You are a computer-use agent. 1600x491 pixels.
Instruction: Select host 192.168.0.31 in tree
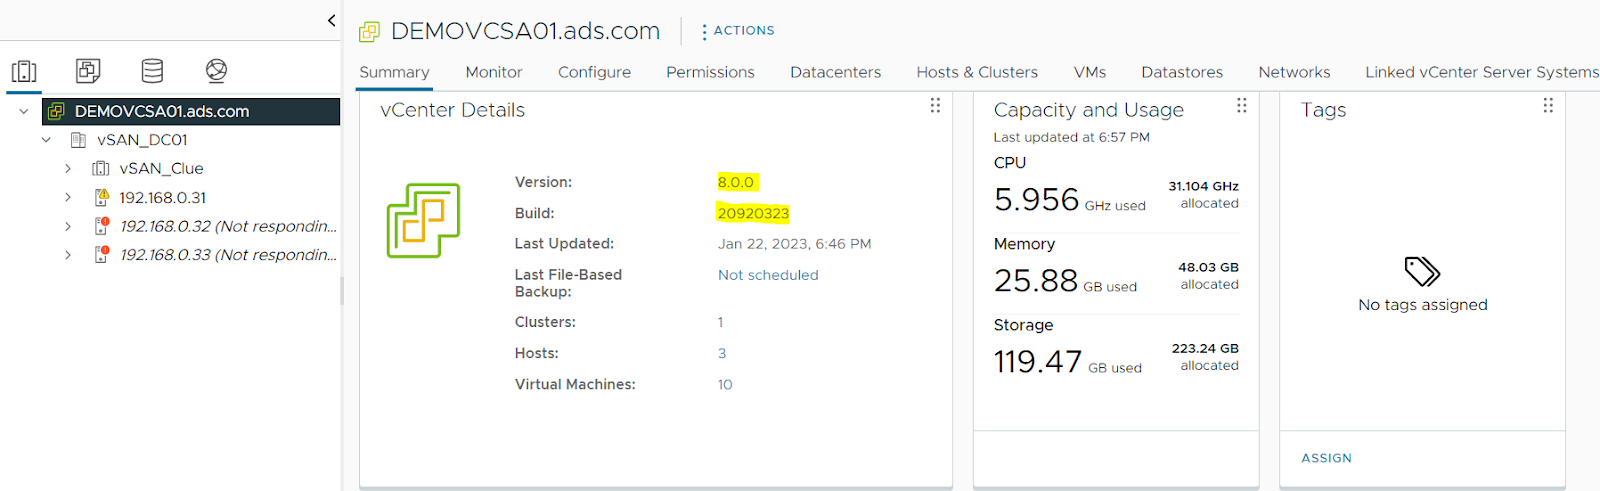(163, 197)
